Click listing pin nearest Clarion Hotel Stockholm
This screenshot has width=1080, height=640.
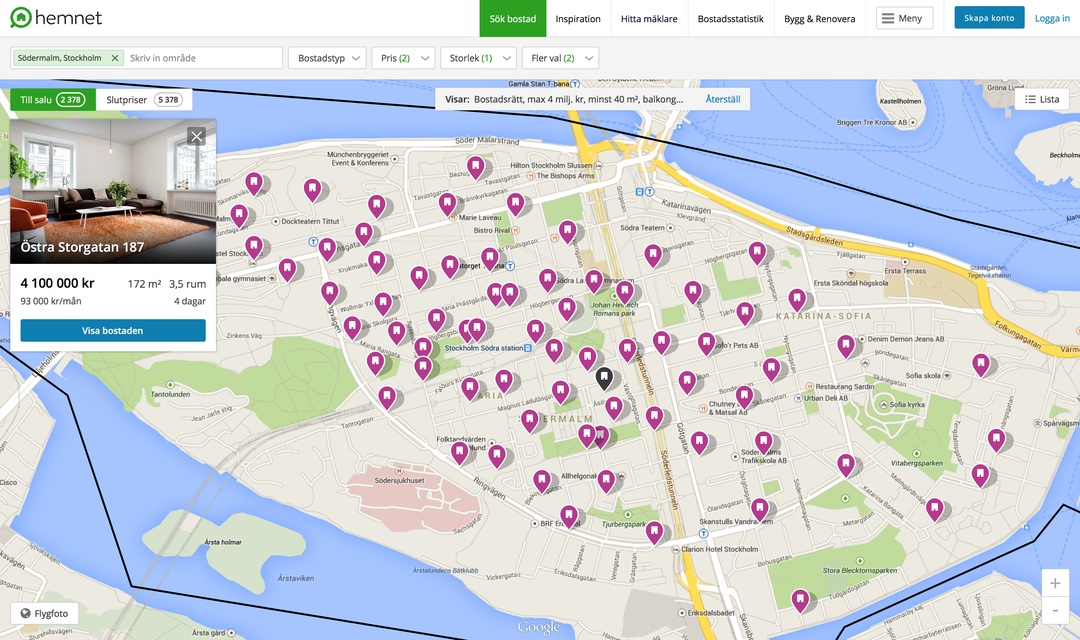click(x=654, y=531)
